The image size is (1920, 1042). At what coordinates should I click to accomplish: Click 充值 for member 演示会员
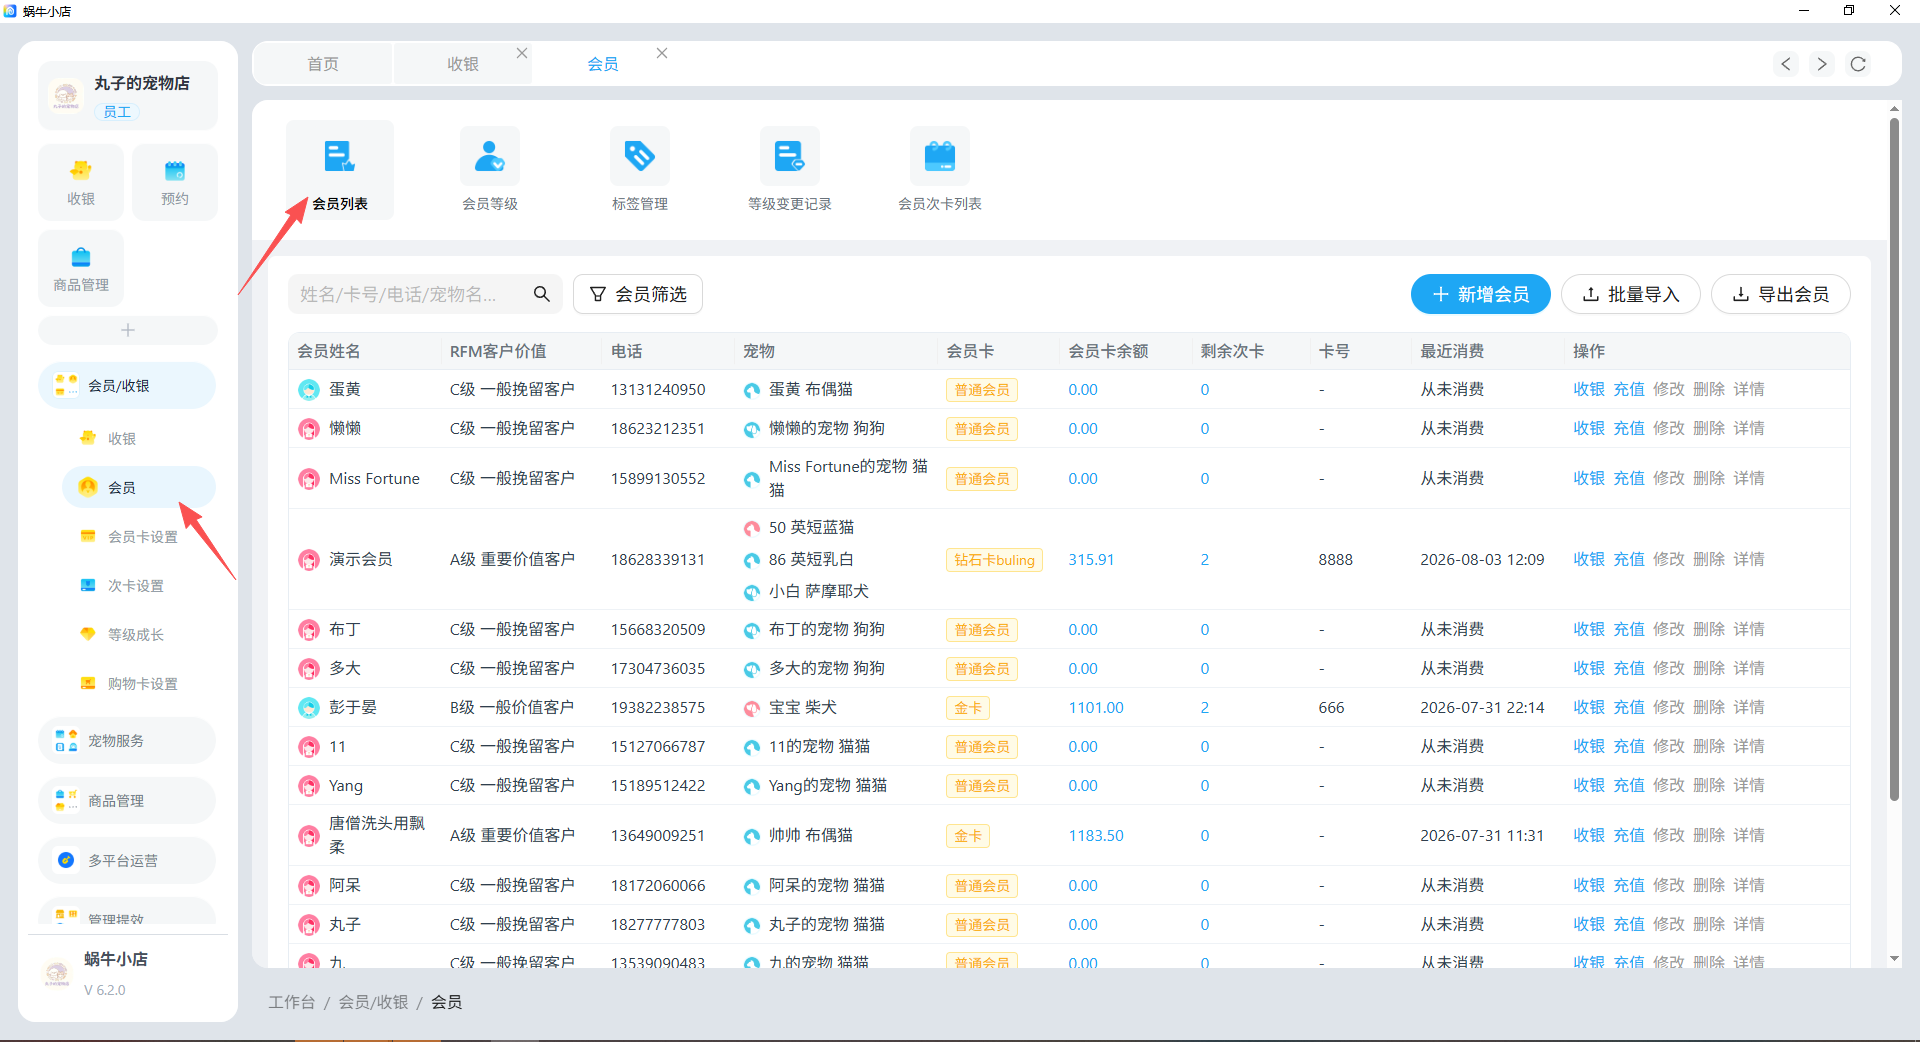point(1629,559)
